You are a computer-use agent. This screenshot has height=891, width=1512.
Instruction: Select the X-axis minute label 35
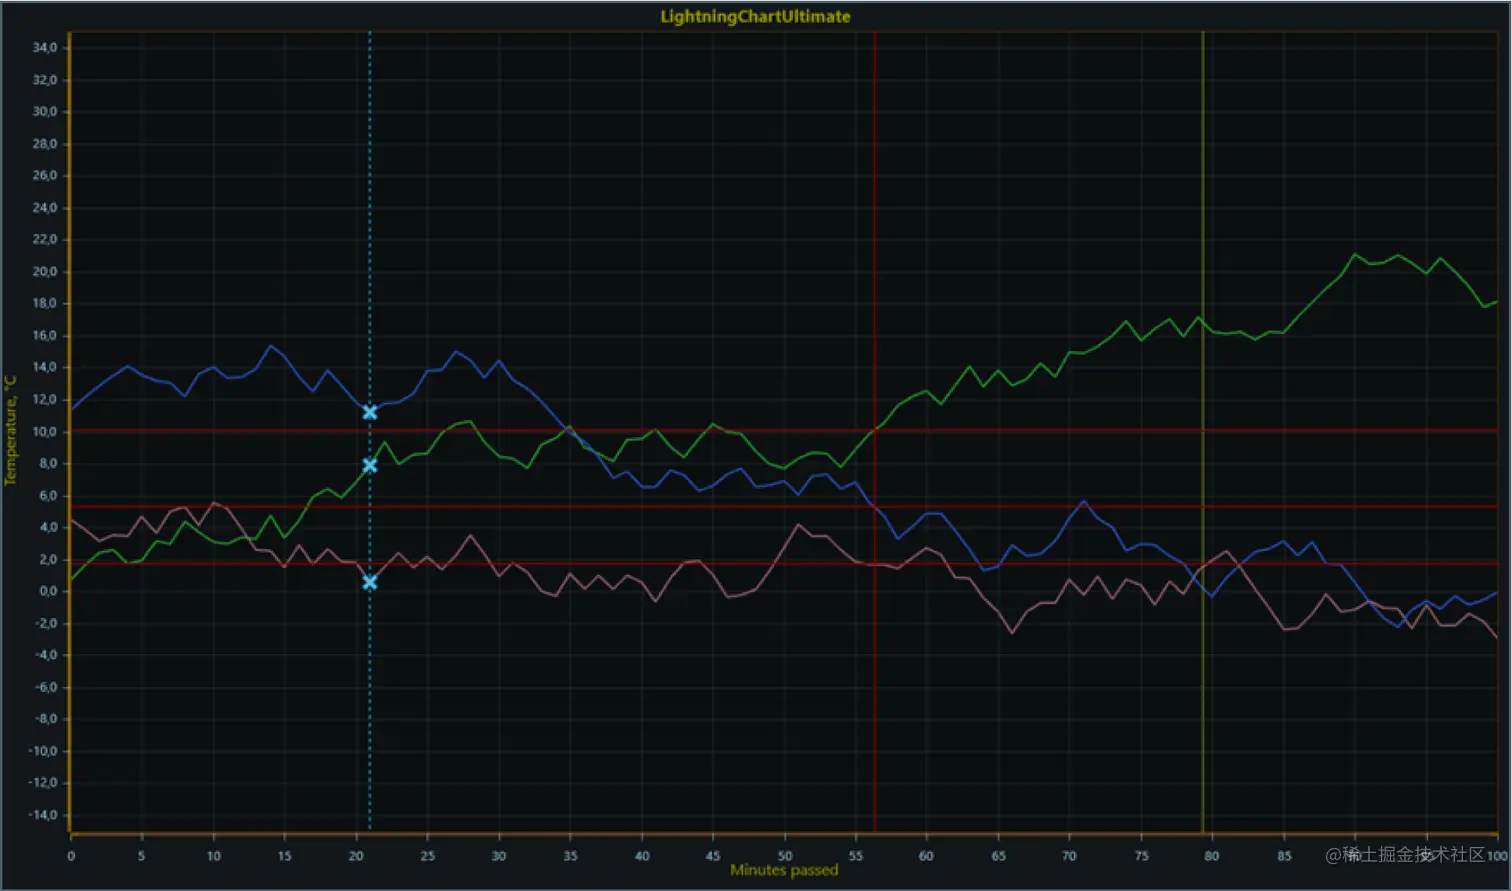tap(570, 856)
